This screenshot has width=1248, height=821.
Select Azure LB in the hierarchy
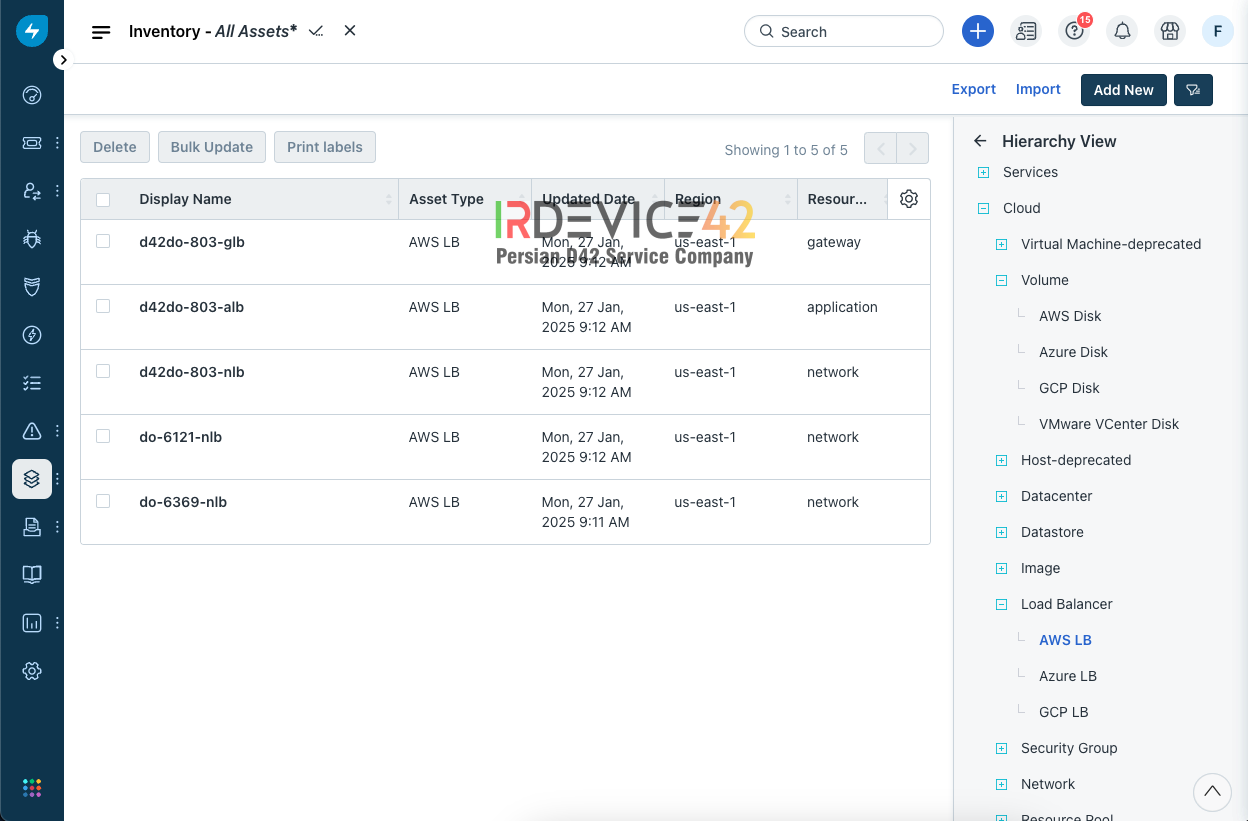pyautogui.click(x=1068, y=676)
